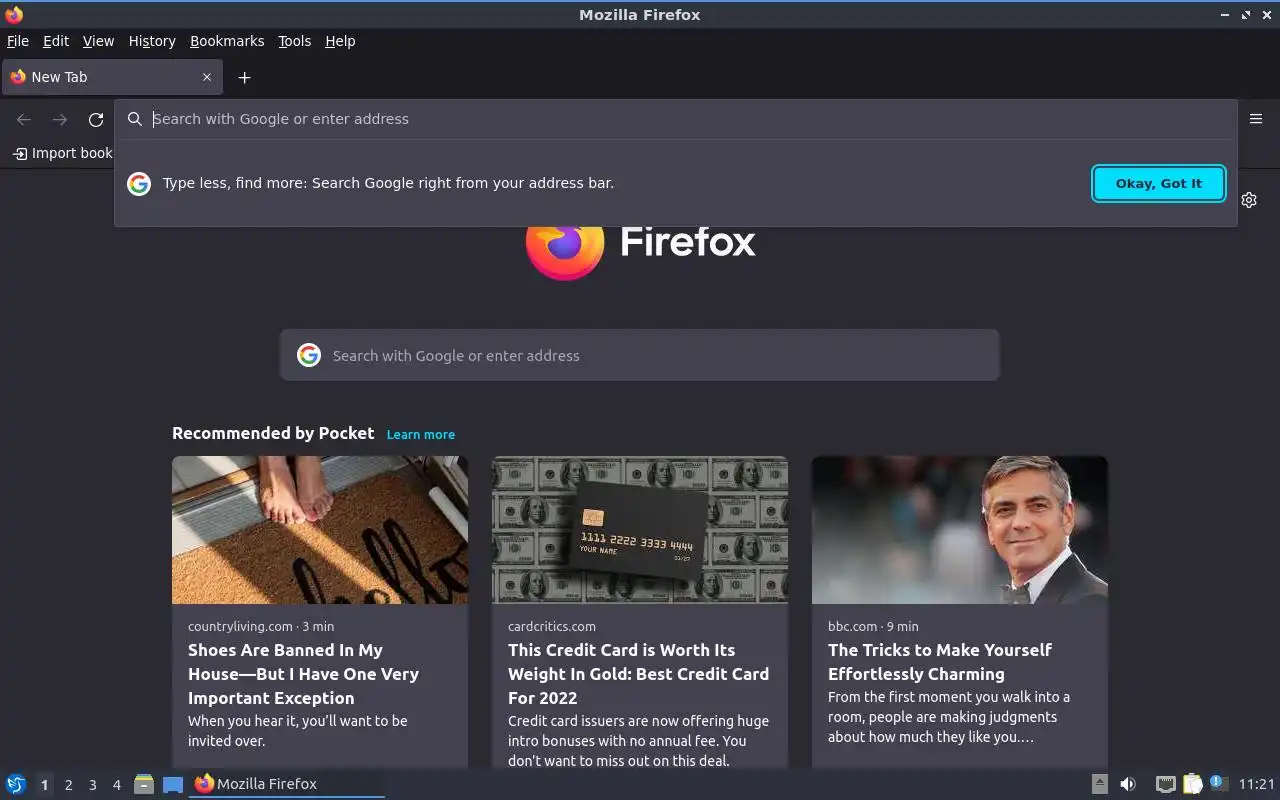Open This Credit Card is Worth Its Weight article
1280x800 pixels.
tap(638, 674)
